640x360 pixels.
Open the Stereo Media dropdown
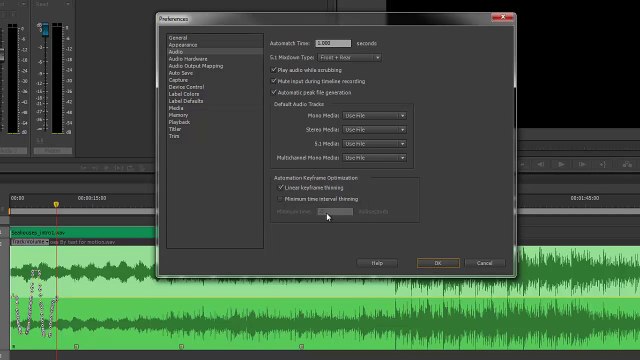375,130
